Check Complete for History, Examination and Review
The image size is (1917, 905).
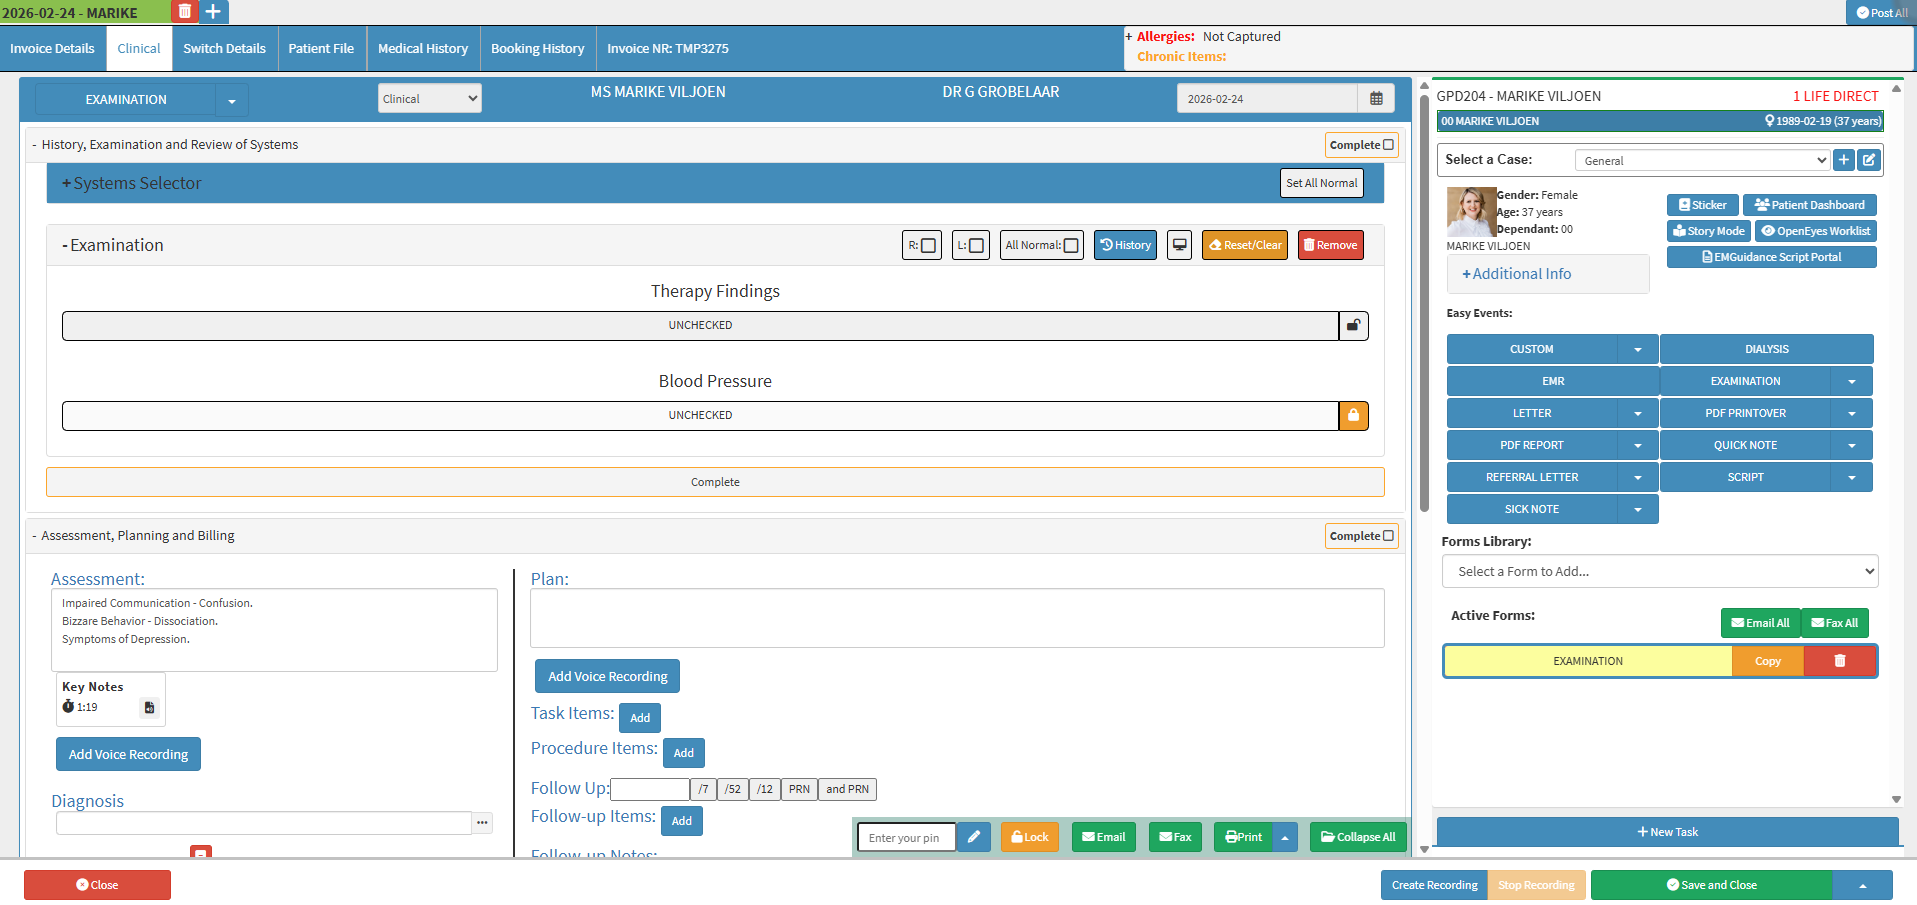click(x=1388, y=145)
